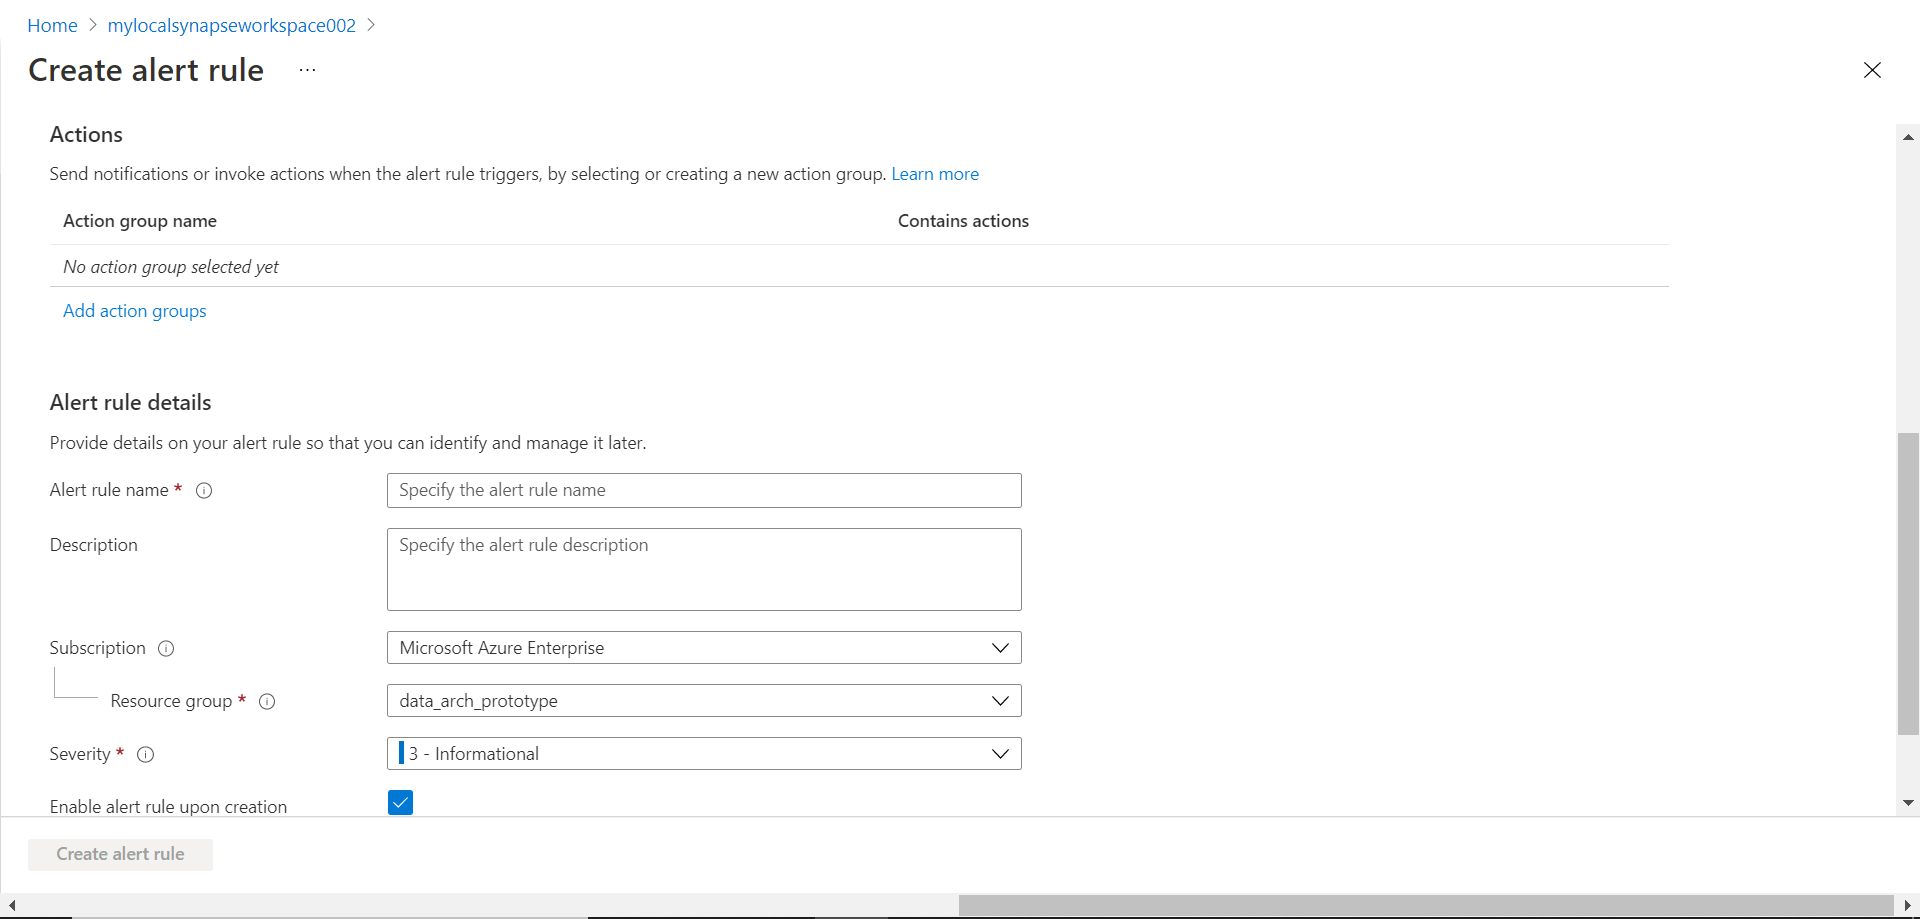1920x919 pixels.
Task: Click the Actions section heading
Action: (86, 135)
